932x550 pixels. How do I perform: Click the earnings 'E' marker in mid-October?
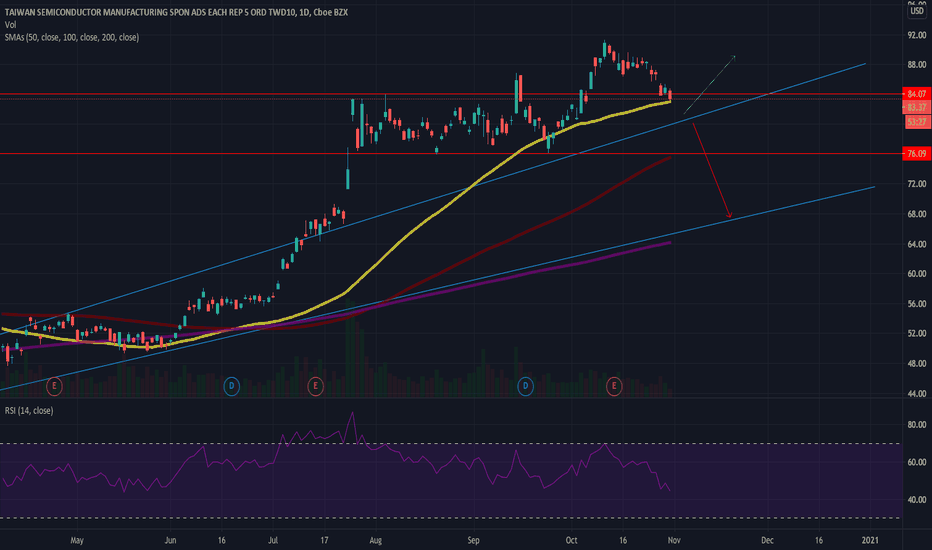pos(613,386)
